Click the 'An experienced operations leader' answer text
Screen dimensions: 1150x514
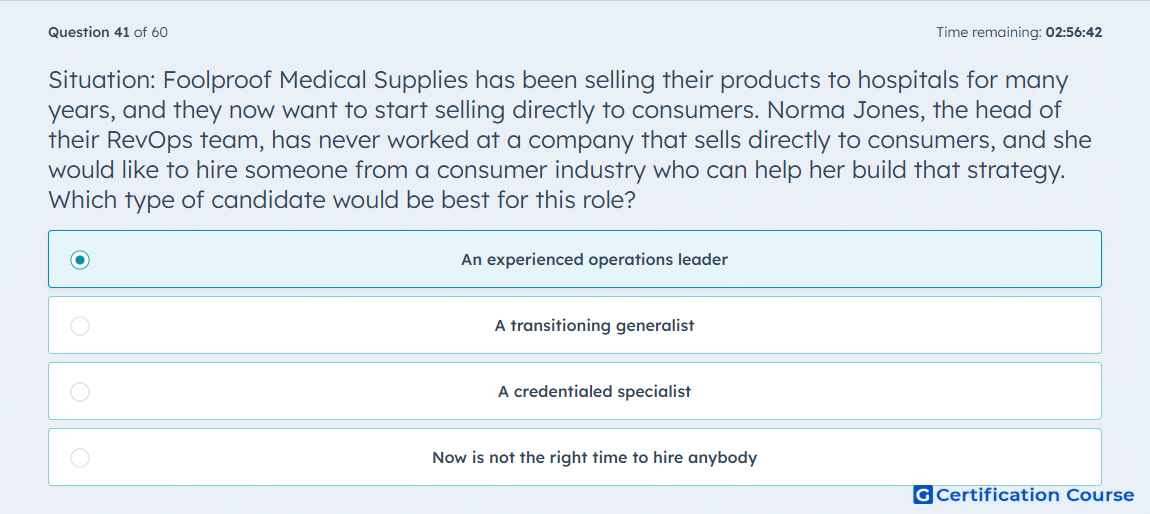tap(594, 260)
